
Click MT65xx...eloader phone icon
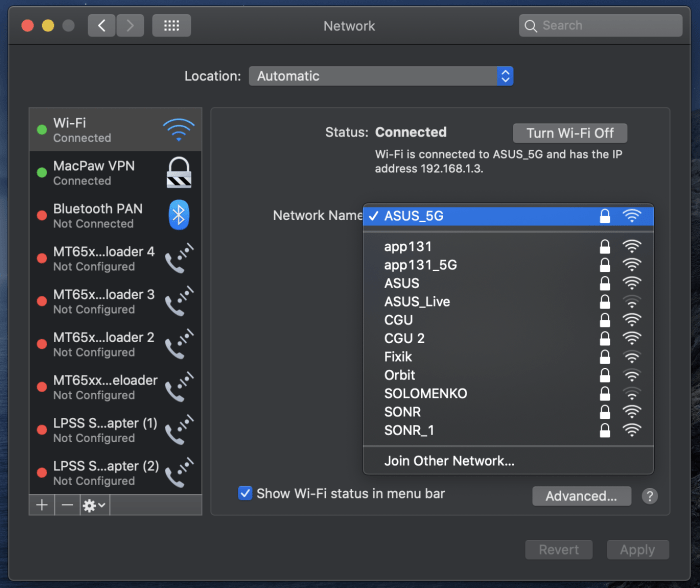[179, 387]
